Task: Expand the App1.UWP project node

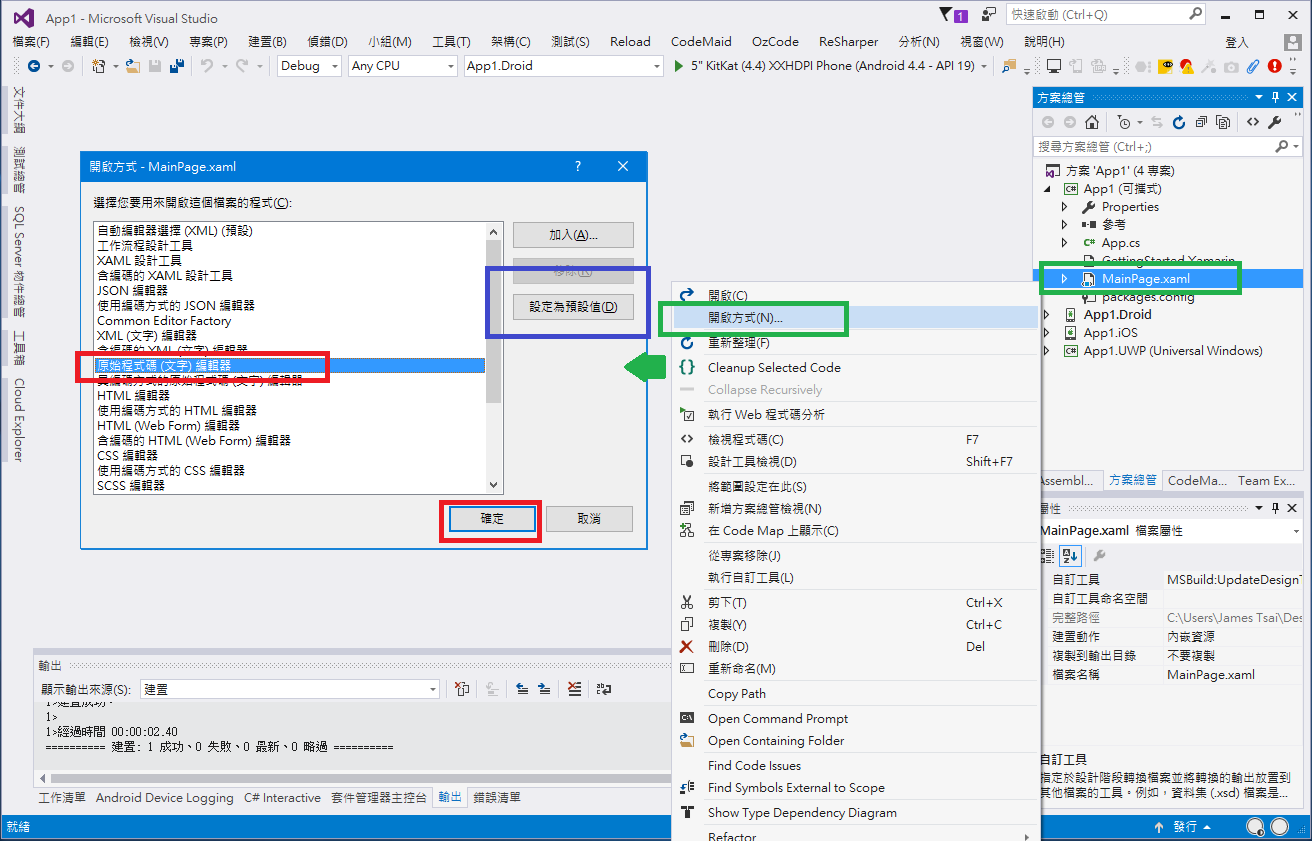Action: point(1047,351)
